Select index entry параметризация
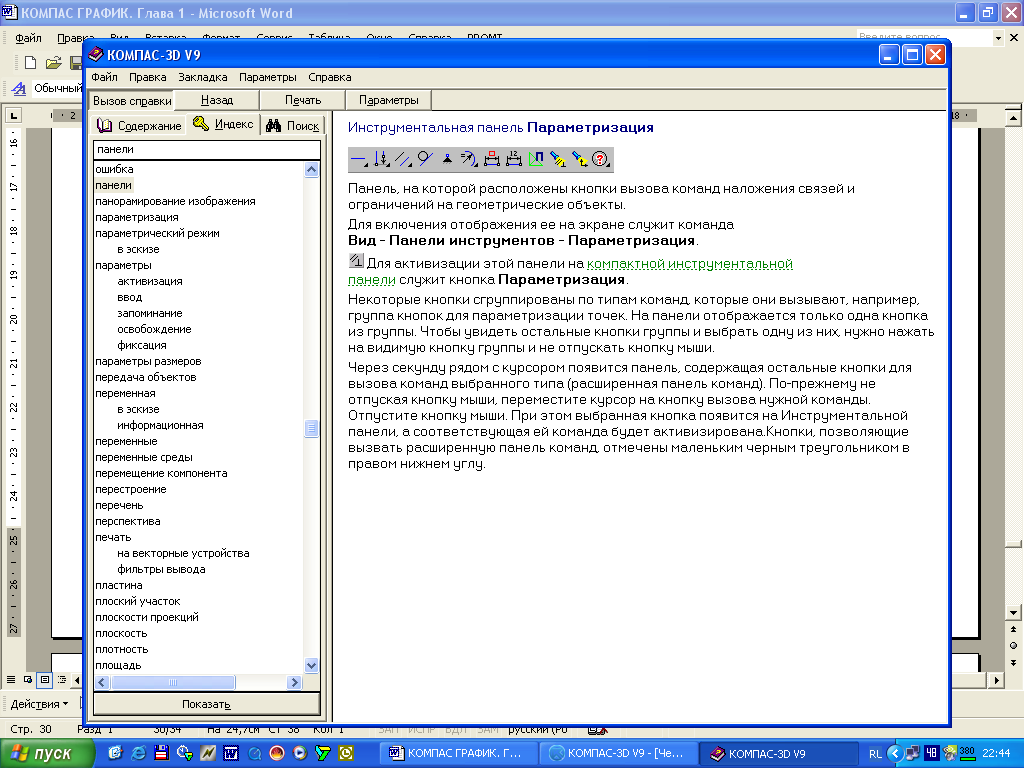Screen dimensions: 1024x768 click(x=136, y=217)
